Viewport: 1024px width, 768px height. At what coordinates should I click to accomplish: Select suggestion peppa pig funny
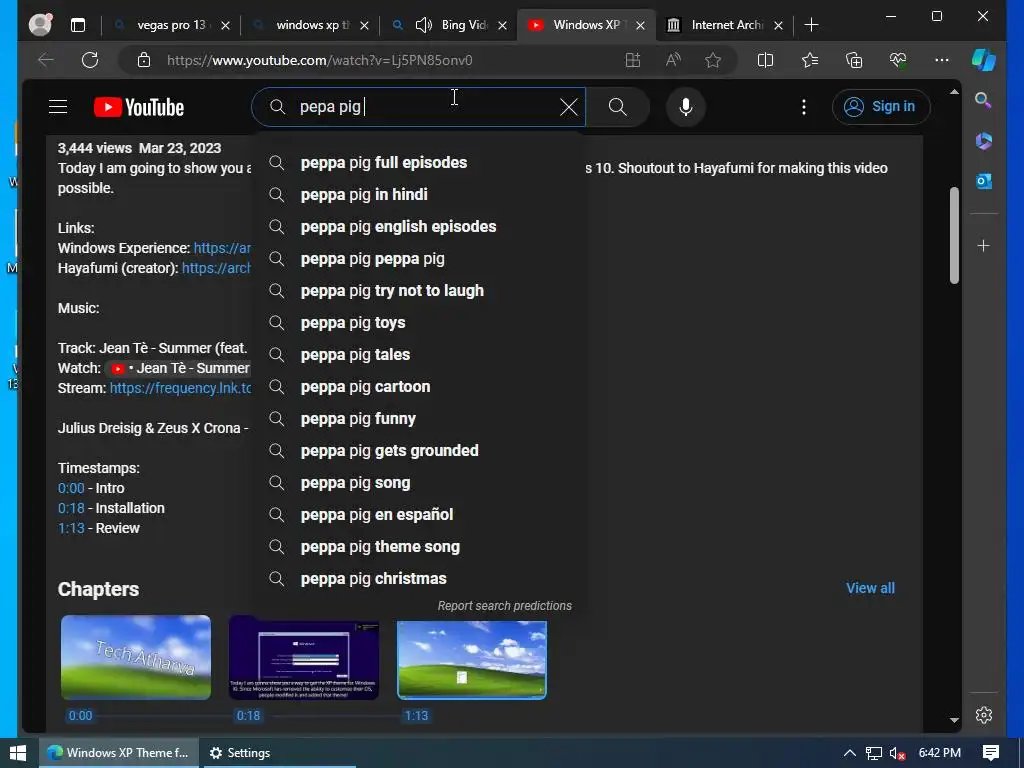(x=420, y=419)
